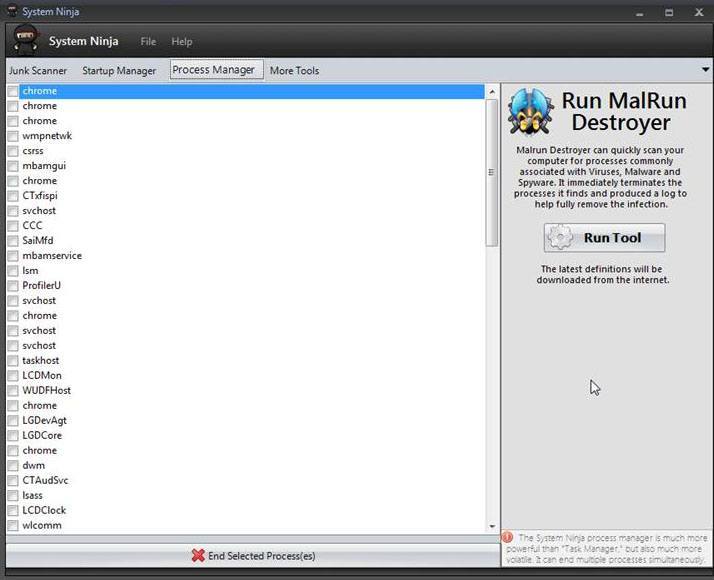
Task: Select the highlighted chrome process row
Action: click(251, 91)
